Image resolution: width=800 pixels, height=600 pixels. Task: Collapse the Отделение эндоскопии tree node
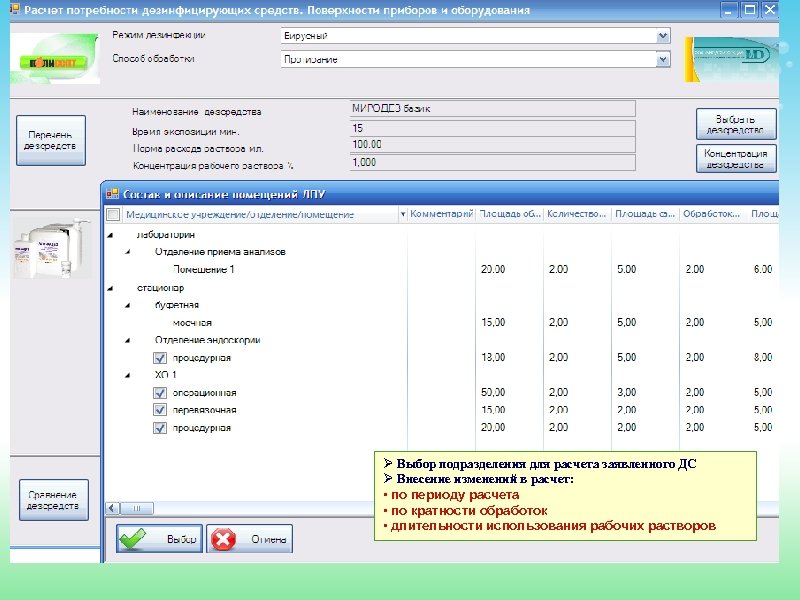pos(128,340)
